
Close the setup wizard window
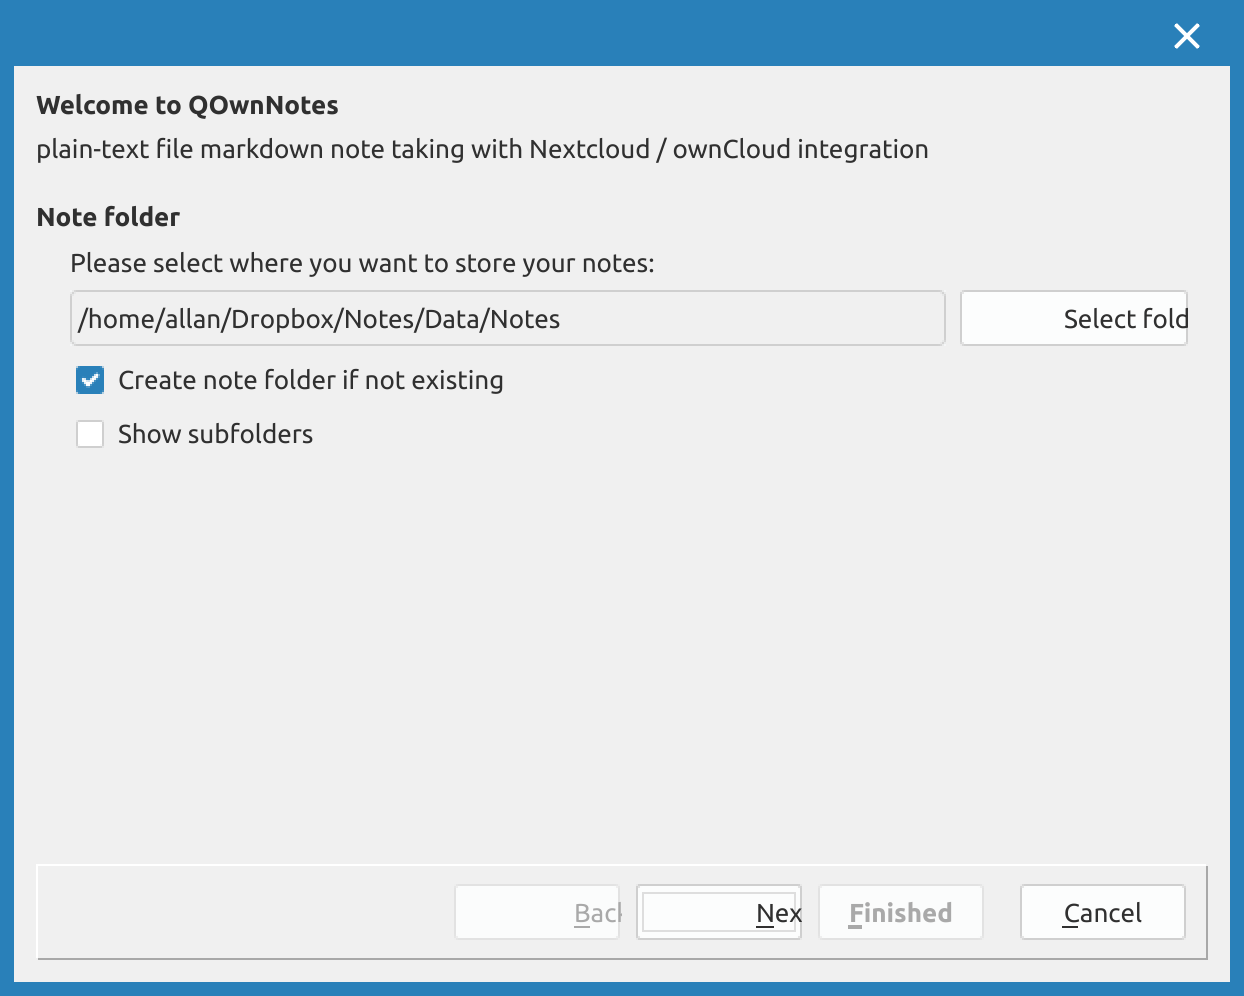click(1186, 36)
